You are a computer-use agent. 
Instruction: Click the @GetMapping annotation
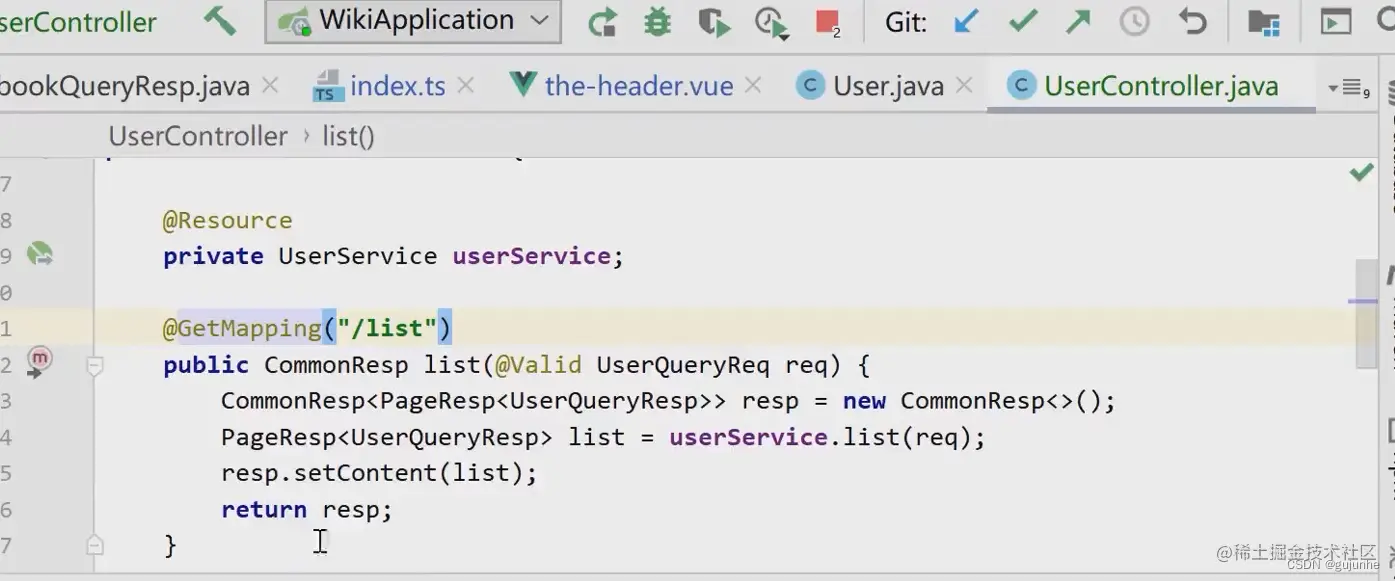pos(242,328)
